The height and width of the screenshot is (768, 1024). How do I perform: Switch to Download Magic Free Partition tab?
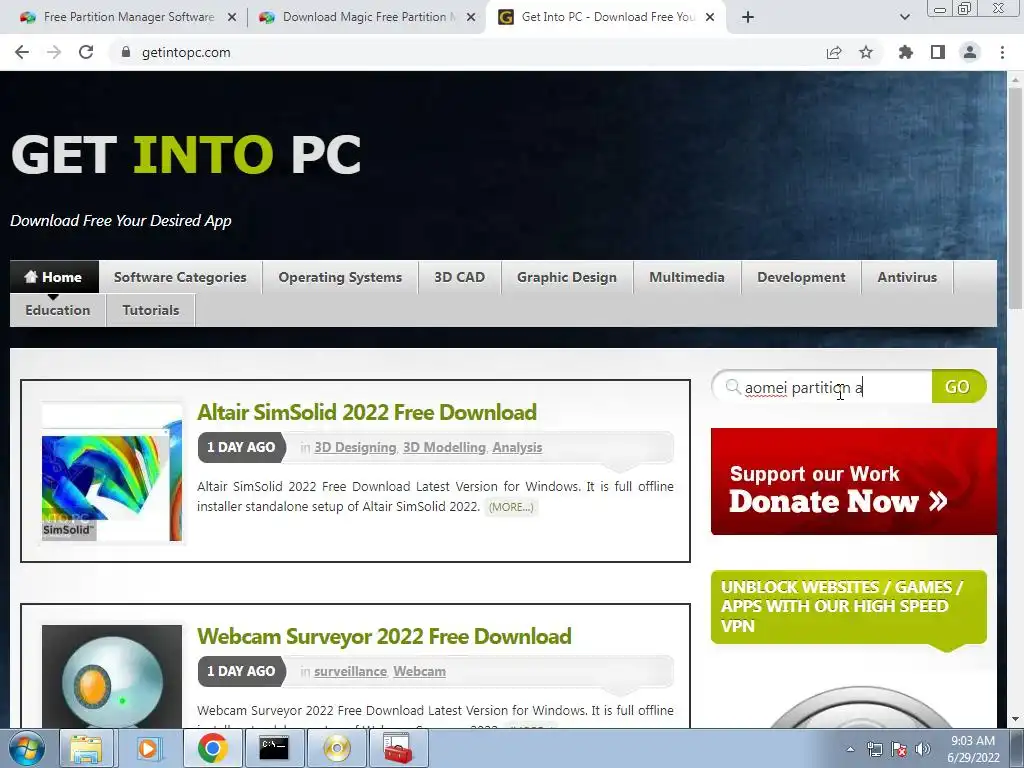(366, 17)
